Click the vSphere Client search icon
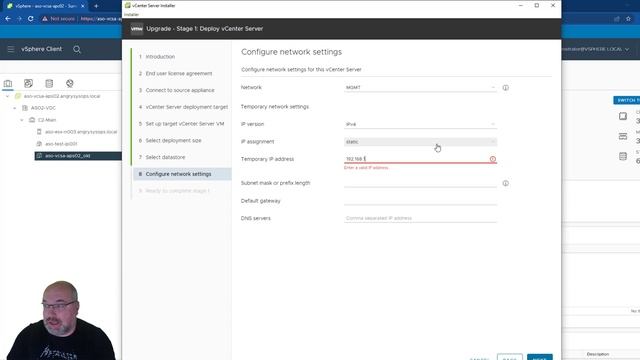 77,49
